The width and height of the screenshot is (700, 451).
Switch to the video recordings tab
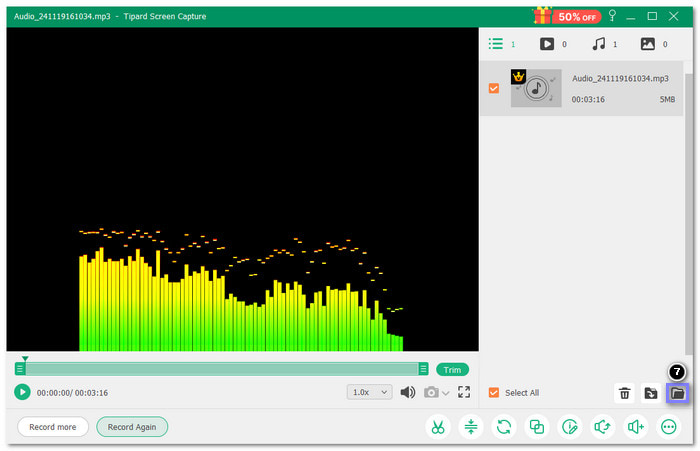[547, 44]
